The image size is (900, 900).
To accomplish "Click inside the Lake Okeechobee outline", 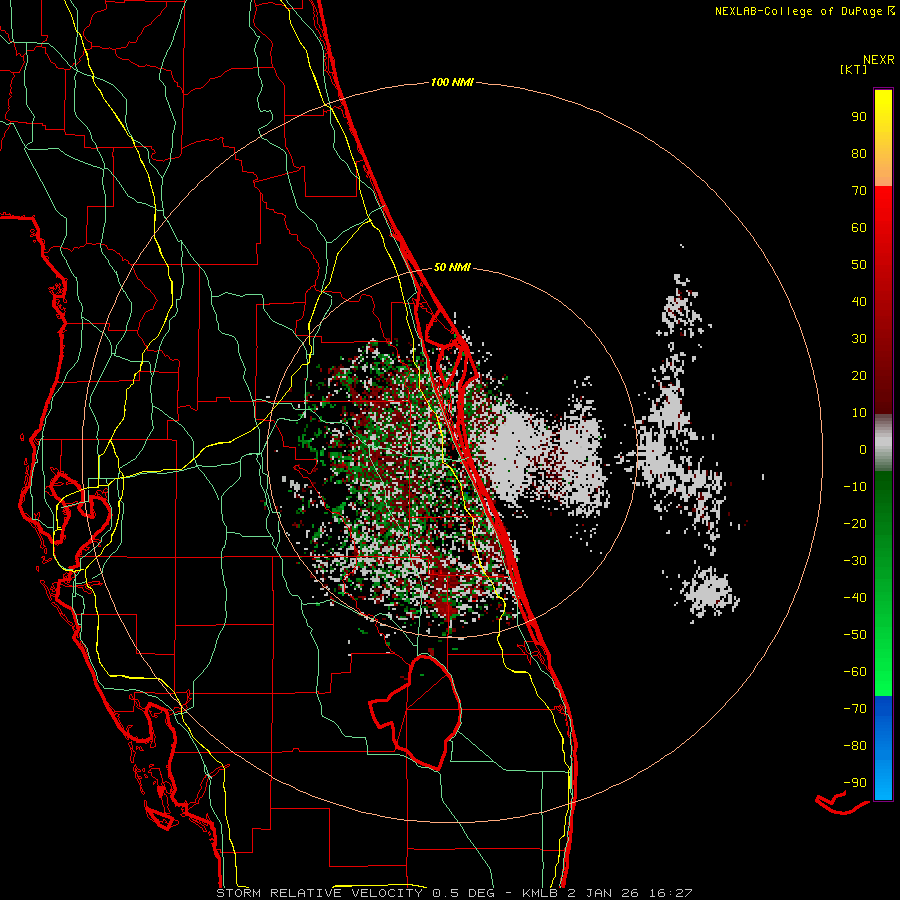I will [428, 712].
